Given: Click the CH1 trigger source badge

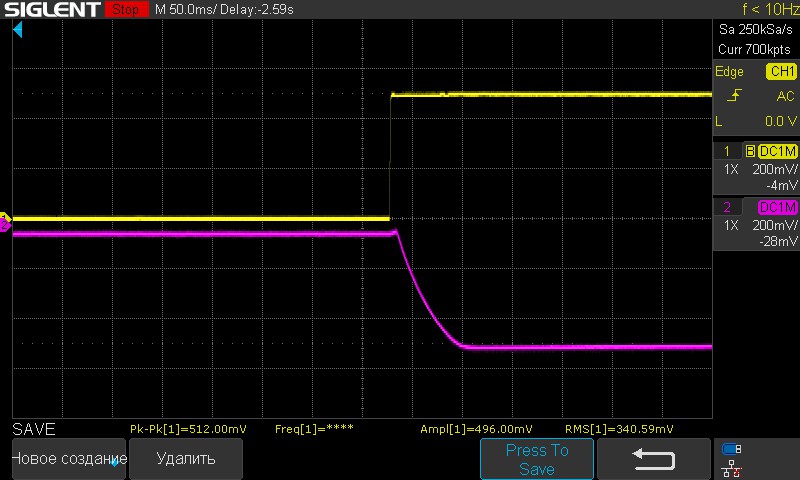Looking at the screenshot, I should coord(781,71).
